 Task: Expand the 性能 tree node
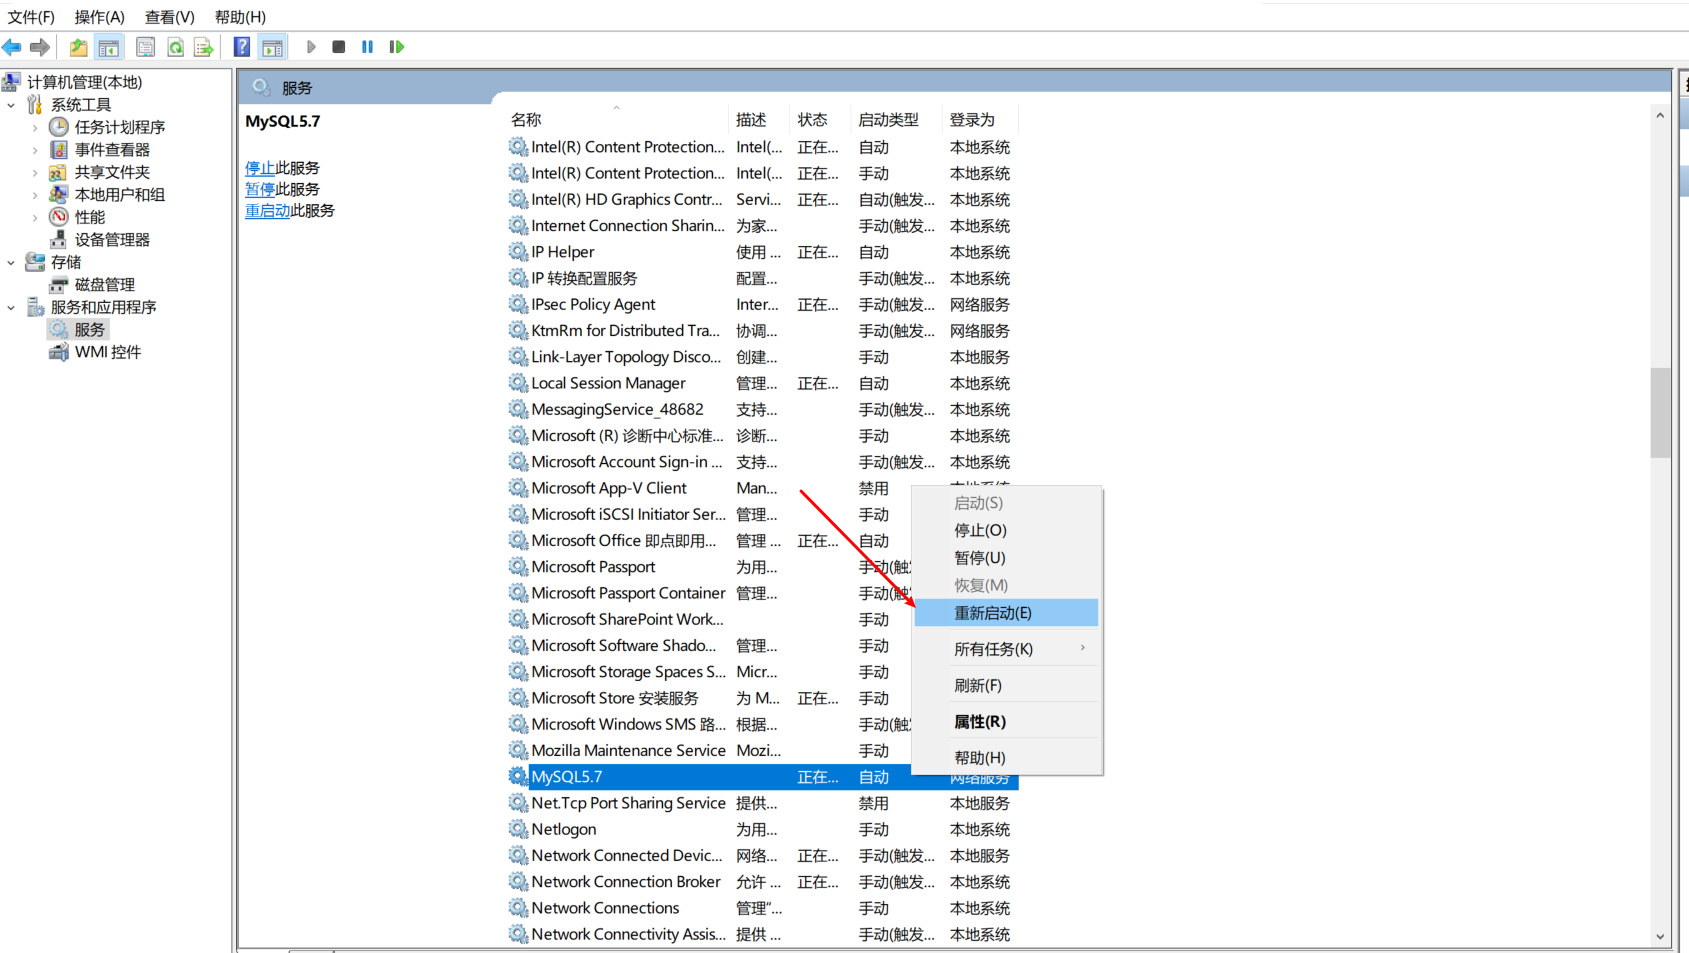coord(35,217)
